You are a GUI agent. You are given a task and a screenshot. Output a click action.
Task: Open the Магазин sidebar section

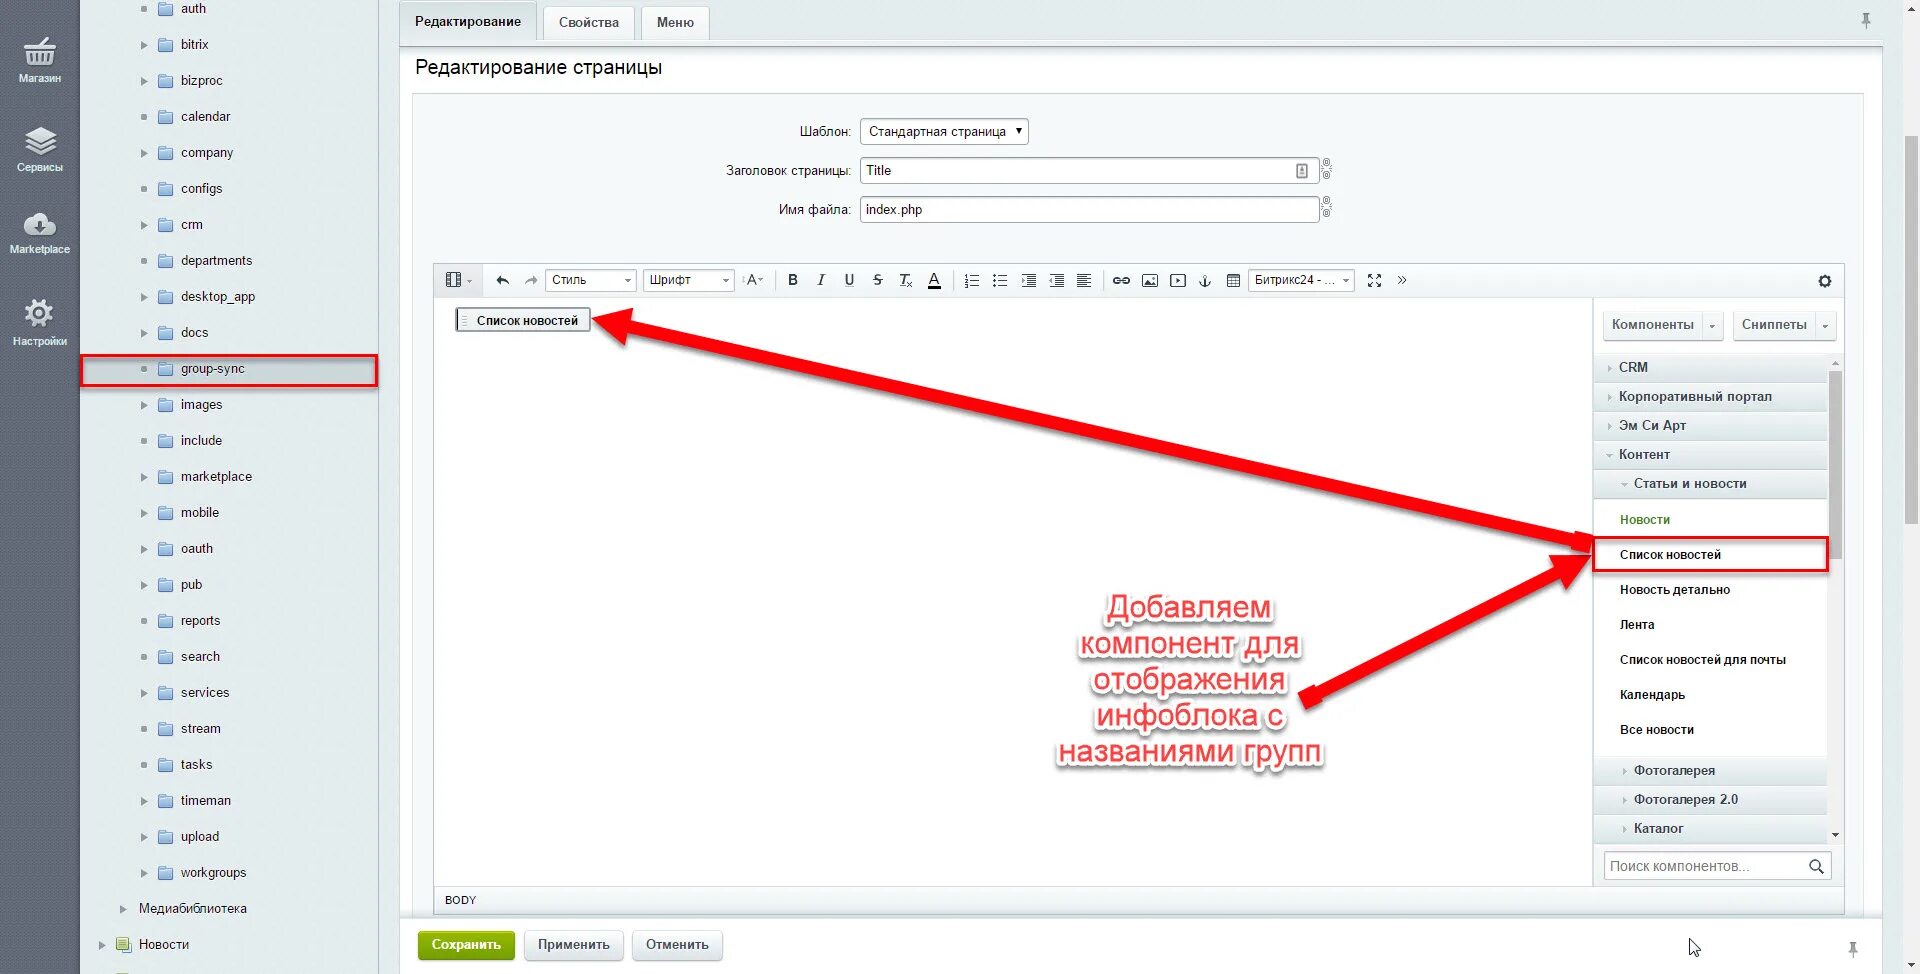click(x=40, y=60)
